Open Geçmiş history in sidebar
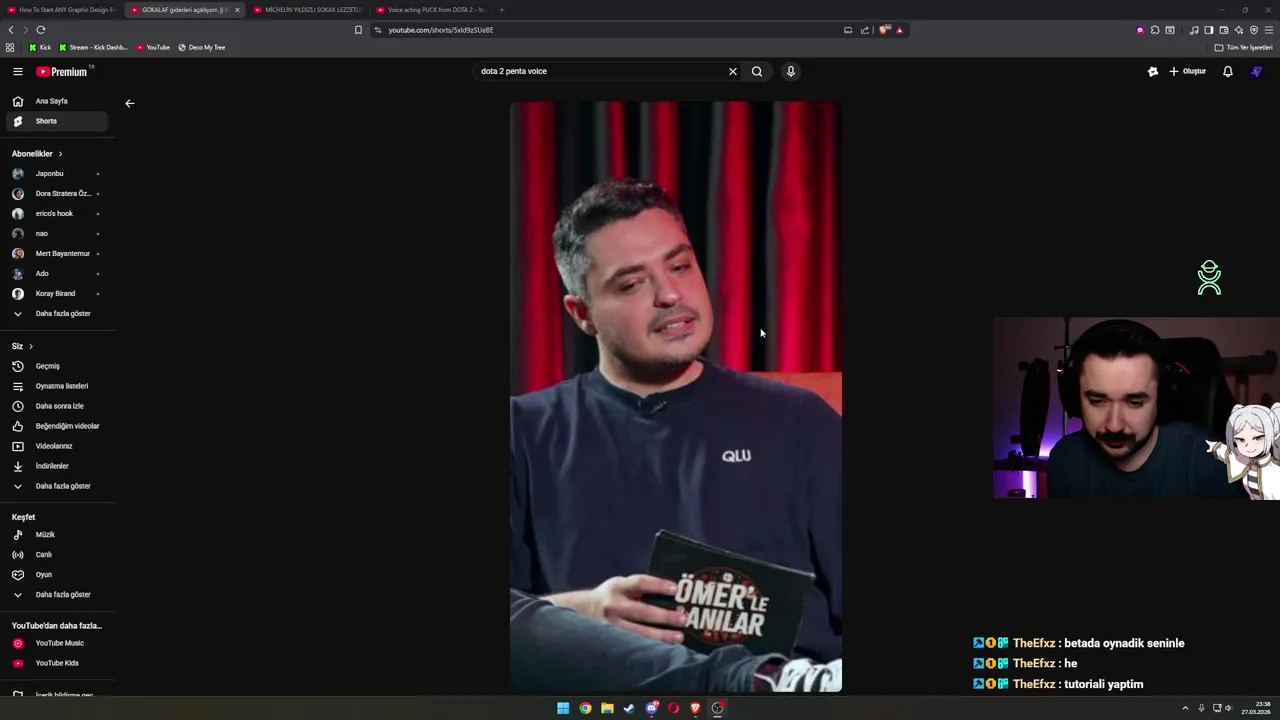This screenshot has width=1280, height=720. (x=57, y=366)
